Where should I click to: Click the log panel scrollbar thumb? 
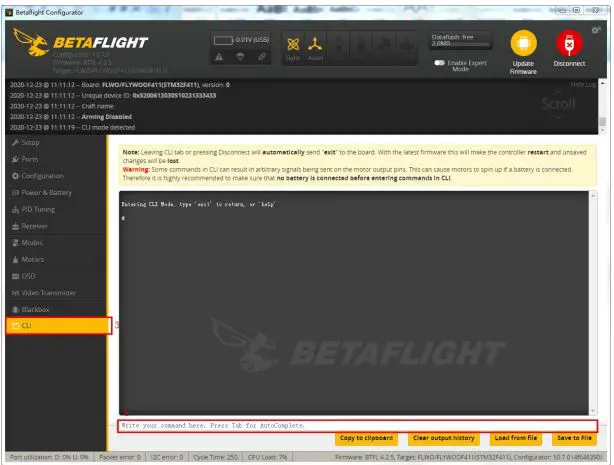(603, 122)
